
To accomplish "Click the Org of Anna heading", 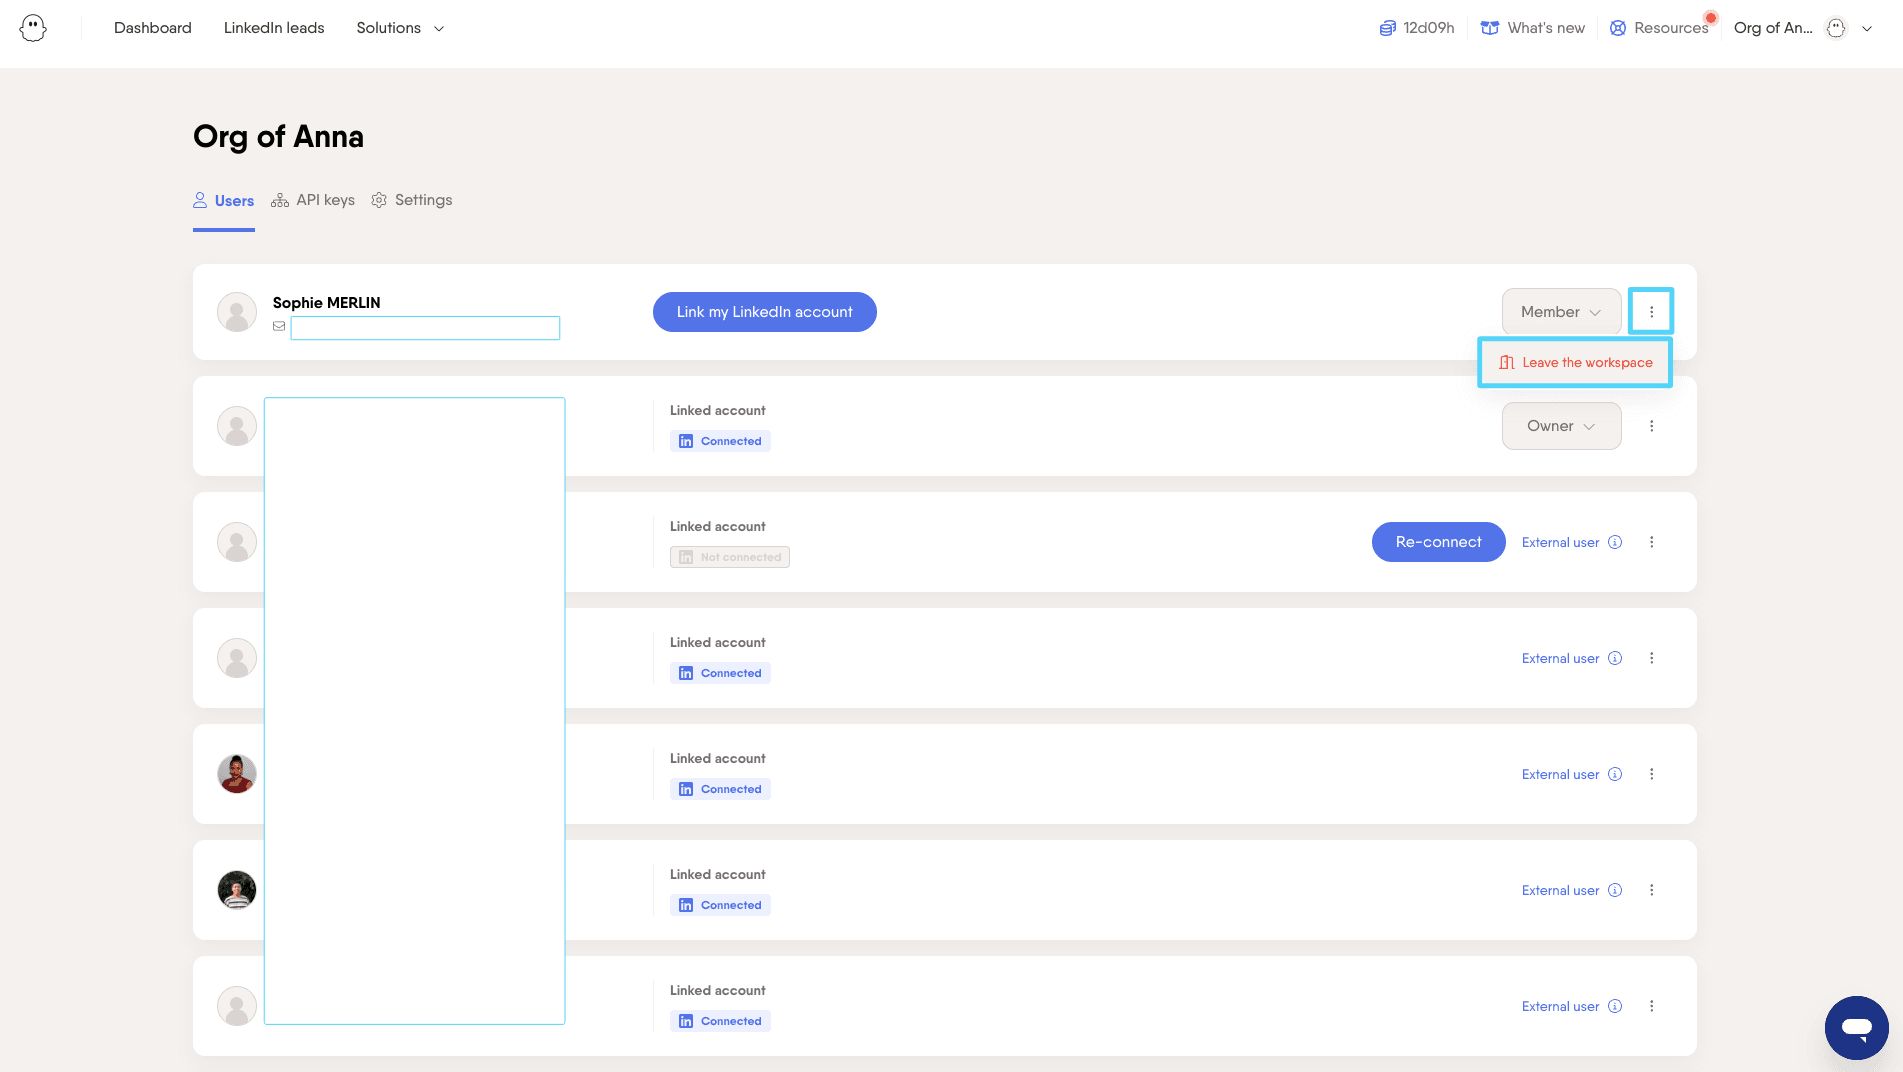I will tap(278, 137).
